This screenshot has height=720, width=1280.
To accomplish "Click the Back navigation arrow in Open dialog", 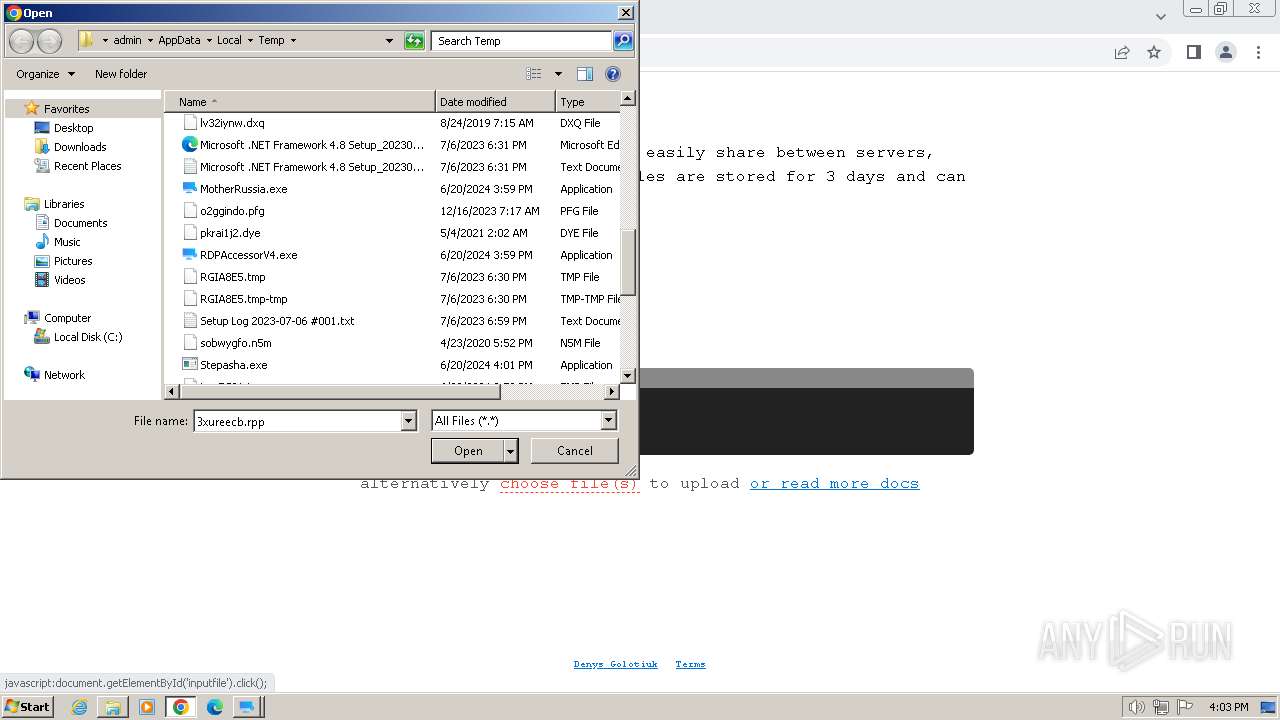I will (x=21, y=41).
